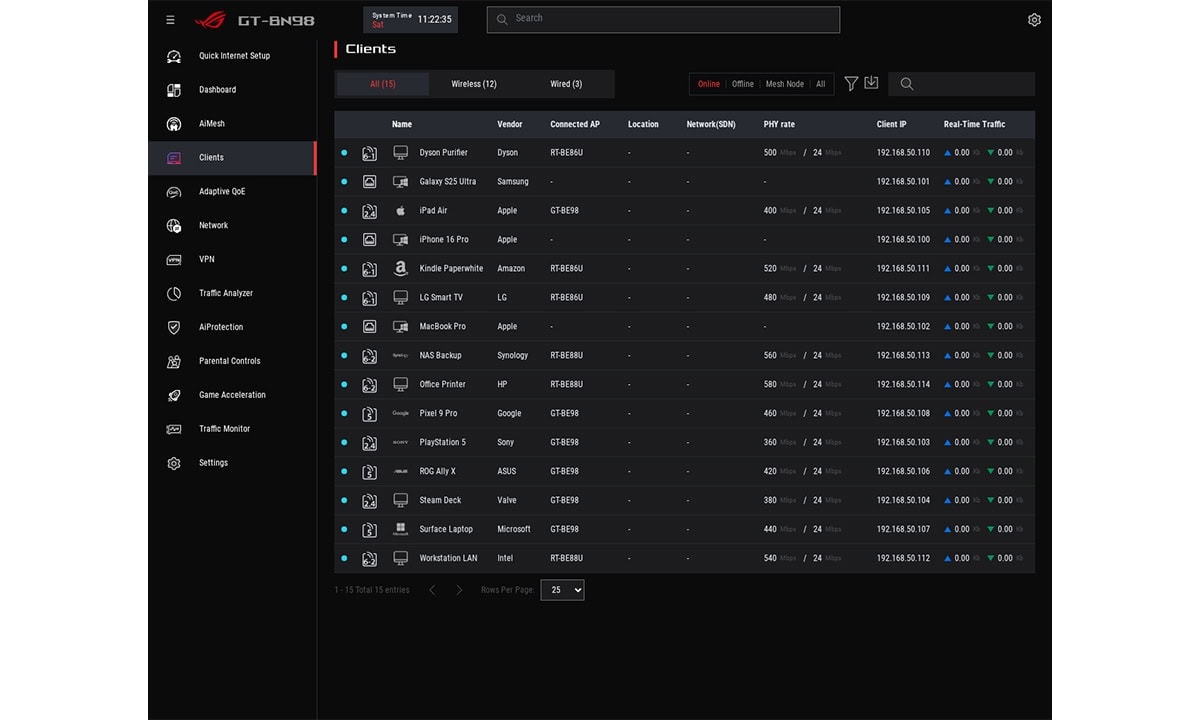Sort by the Name column header
The height and width of the screenshot is (720, 1200).
point(402,125)
